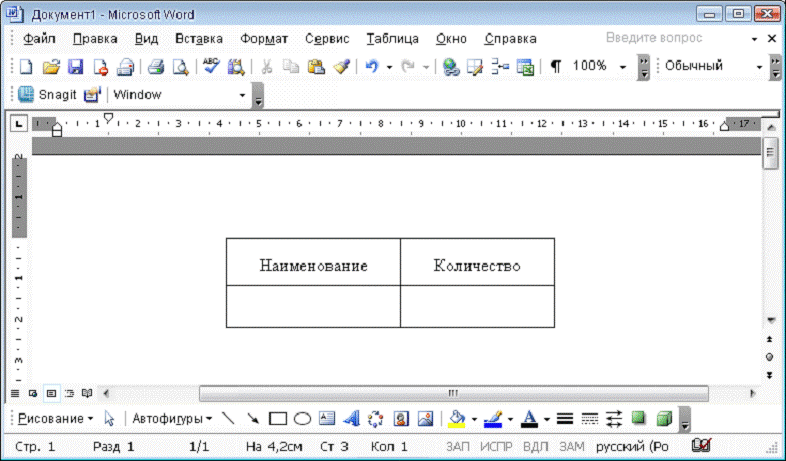Screen dimensions: 786x461
Task: Click the Insert WordArt icon
Action: pos(351,418)
